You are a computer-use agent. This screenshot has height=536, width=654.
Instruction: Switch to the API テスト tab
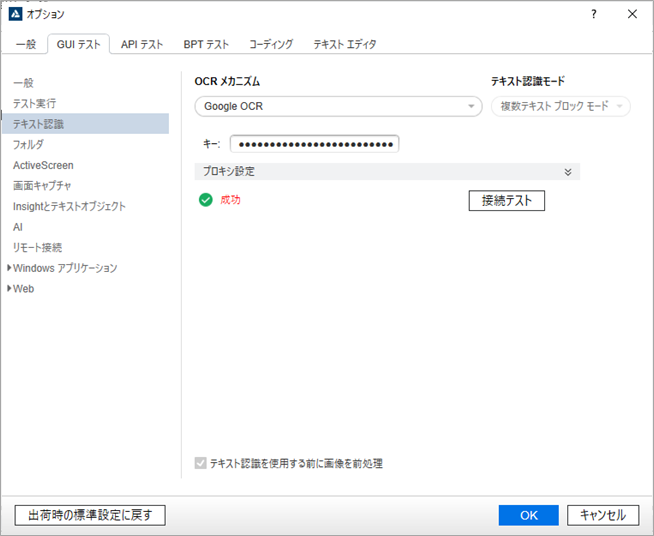[142, 44]
